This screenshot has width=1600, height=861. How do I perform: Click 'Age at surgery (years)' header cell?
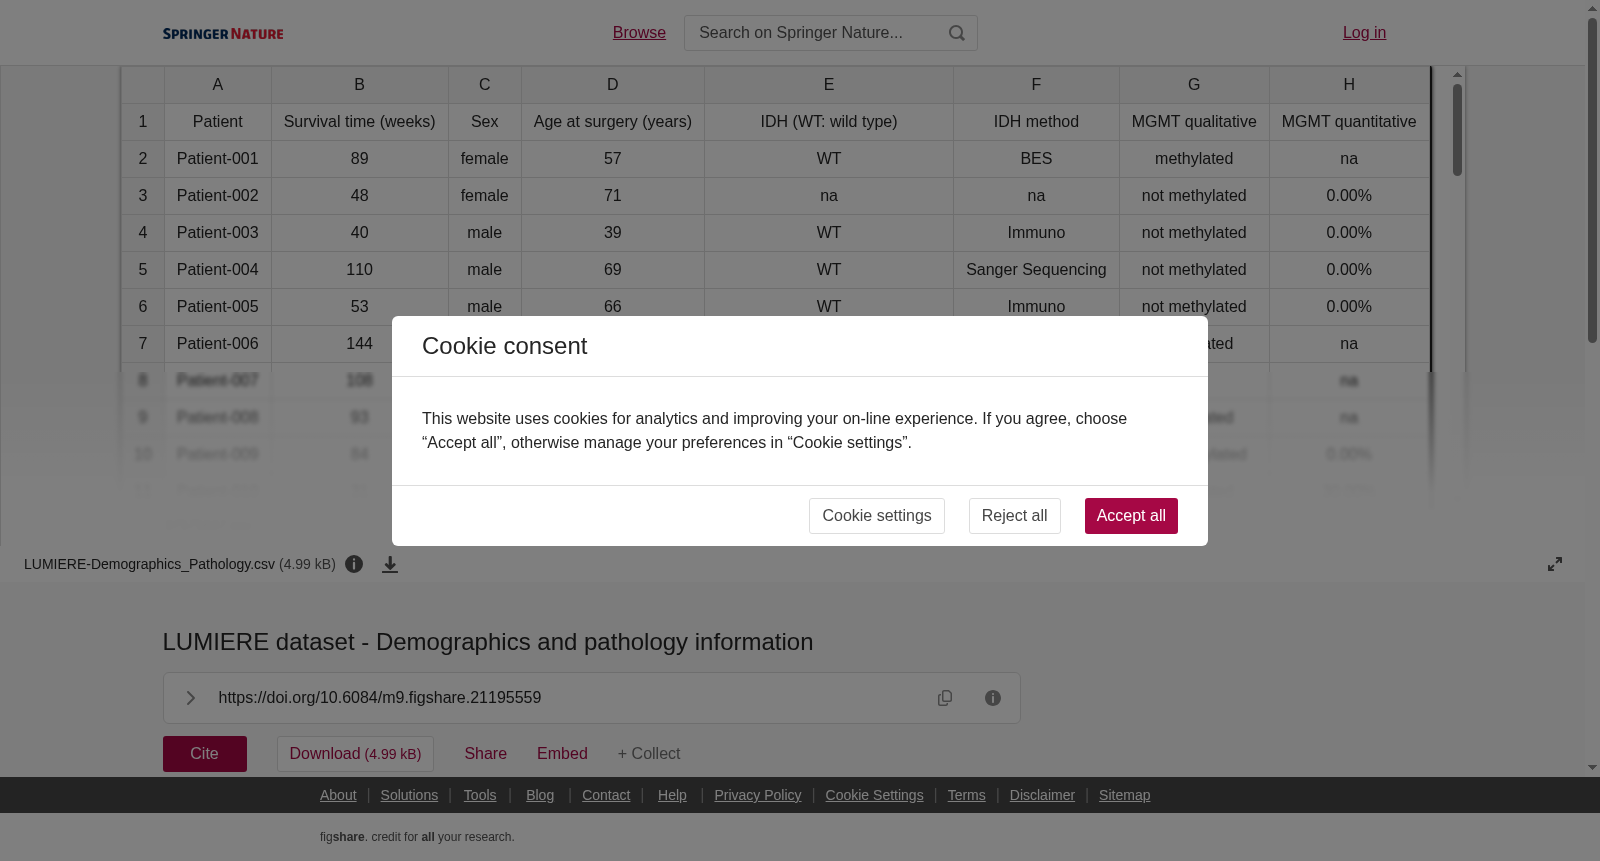point(613,122)
